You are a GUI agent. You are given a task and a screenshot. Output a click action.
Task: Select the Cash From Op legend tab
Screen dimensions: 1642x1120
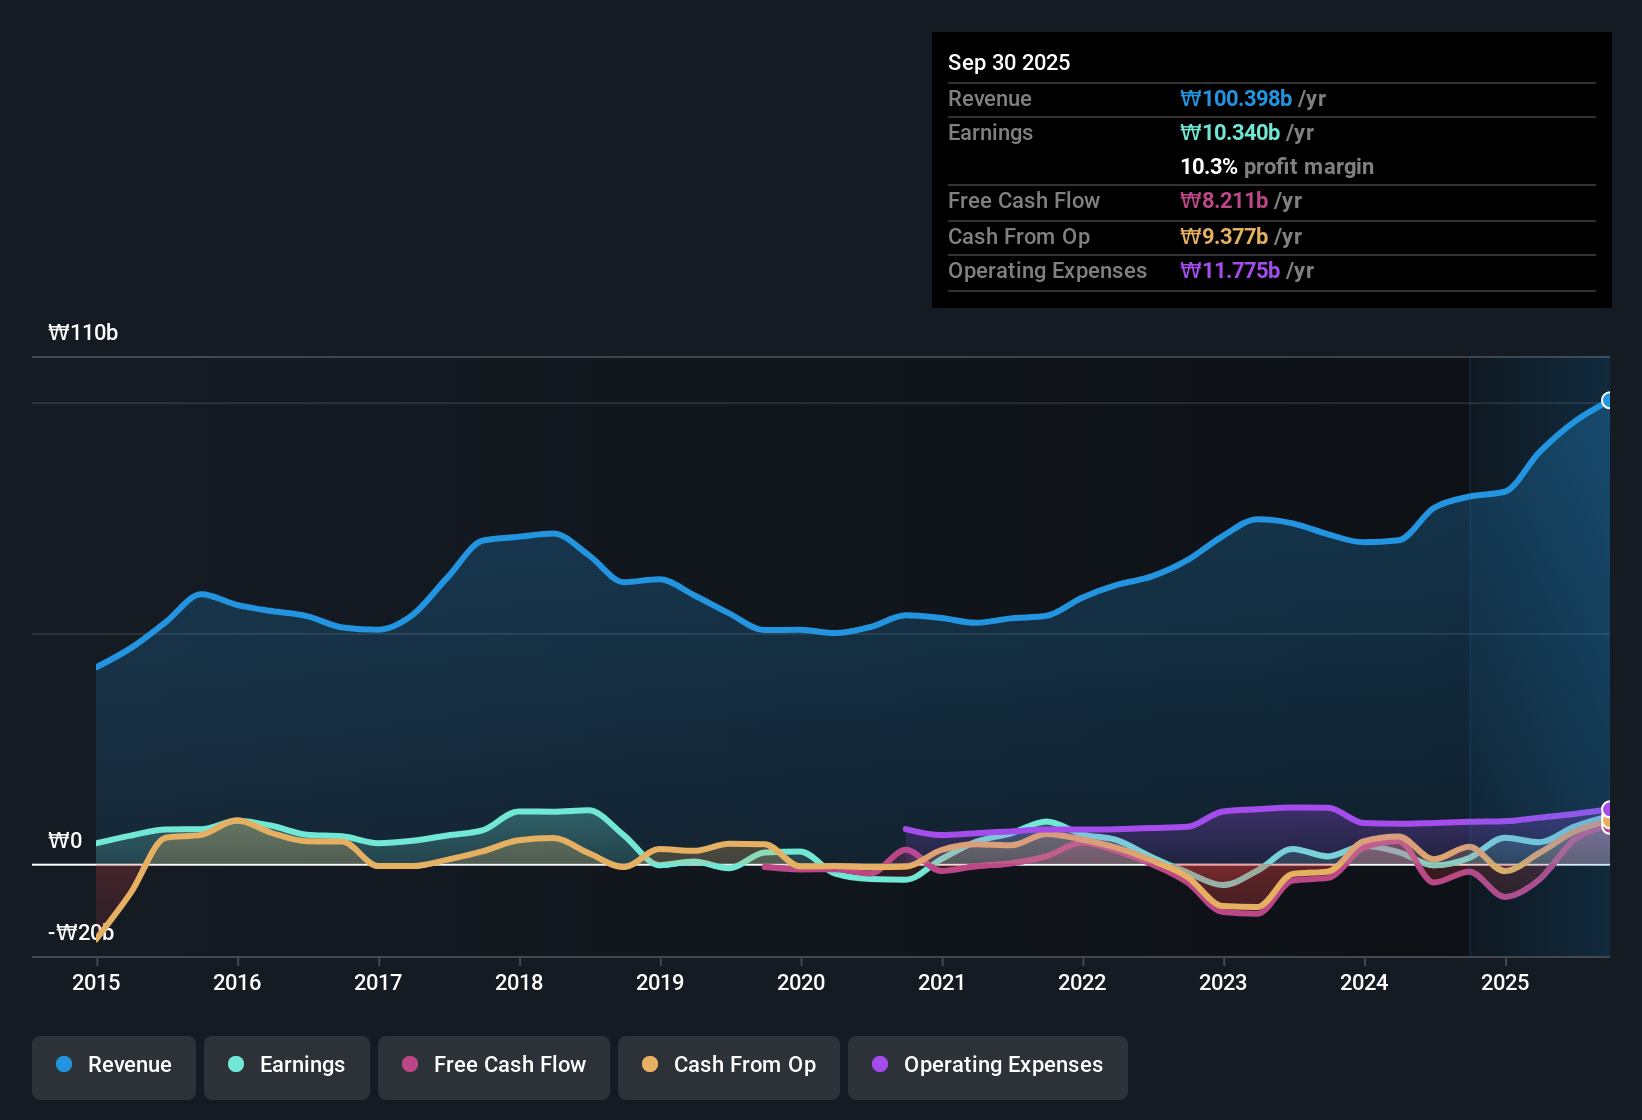tap(728, 1065)
